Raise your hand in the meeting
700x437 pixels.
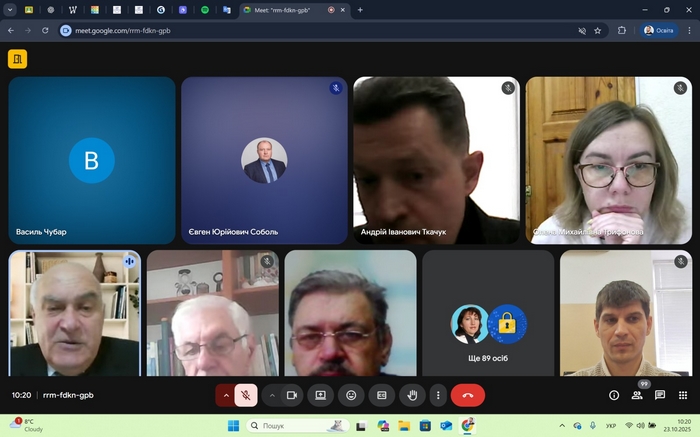coord(412,395)
